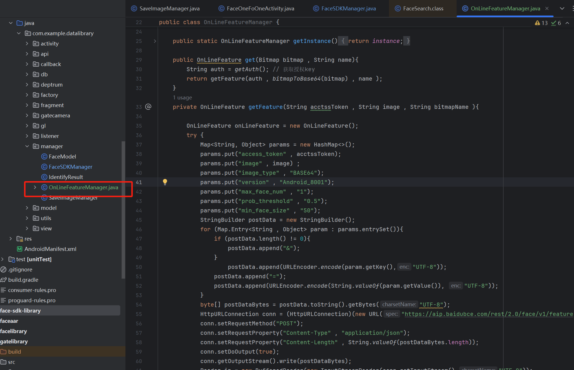This screenshot has width=575, height=372.
Task: Click the AndroidManifest.xml file icon
Action: 20,249
